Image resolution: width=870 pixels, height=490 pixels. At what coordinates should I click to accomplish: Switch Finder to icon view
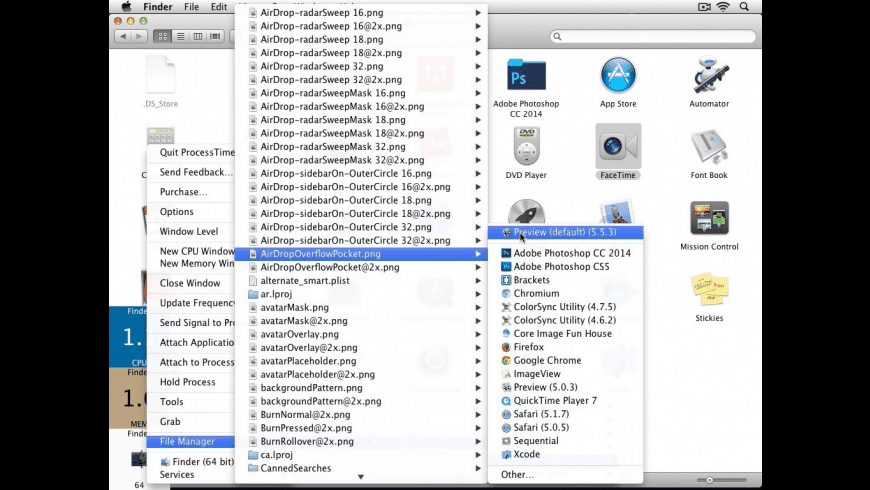[x=163, y=36]
